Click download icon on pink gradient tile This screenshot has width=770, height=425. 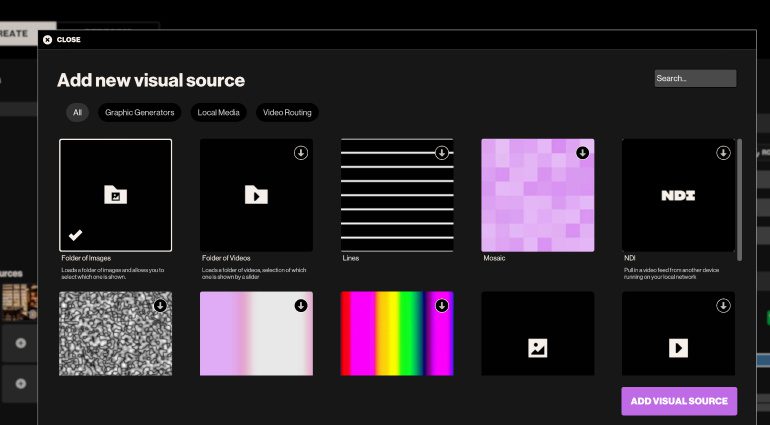tap(301, 306)
